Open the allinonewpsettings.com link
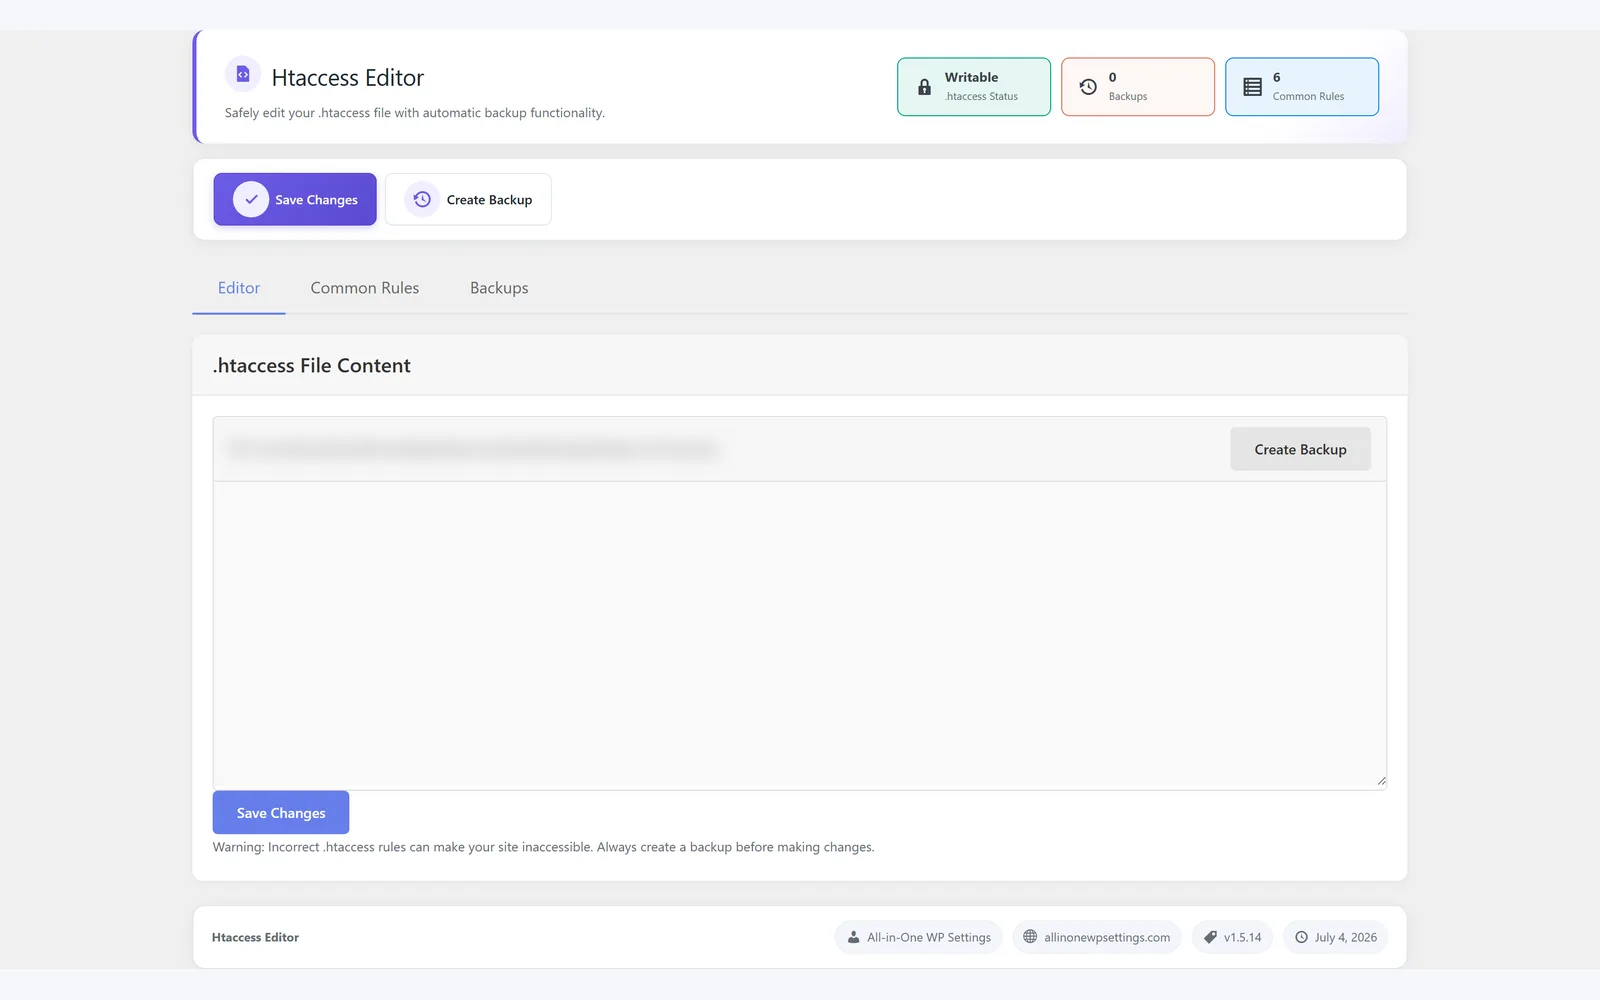Screen dimensions: 1600x1000 tap(1097, 937)
